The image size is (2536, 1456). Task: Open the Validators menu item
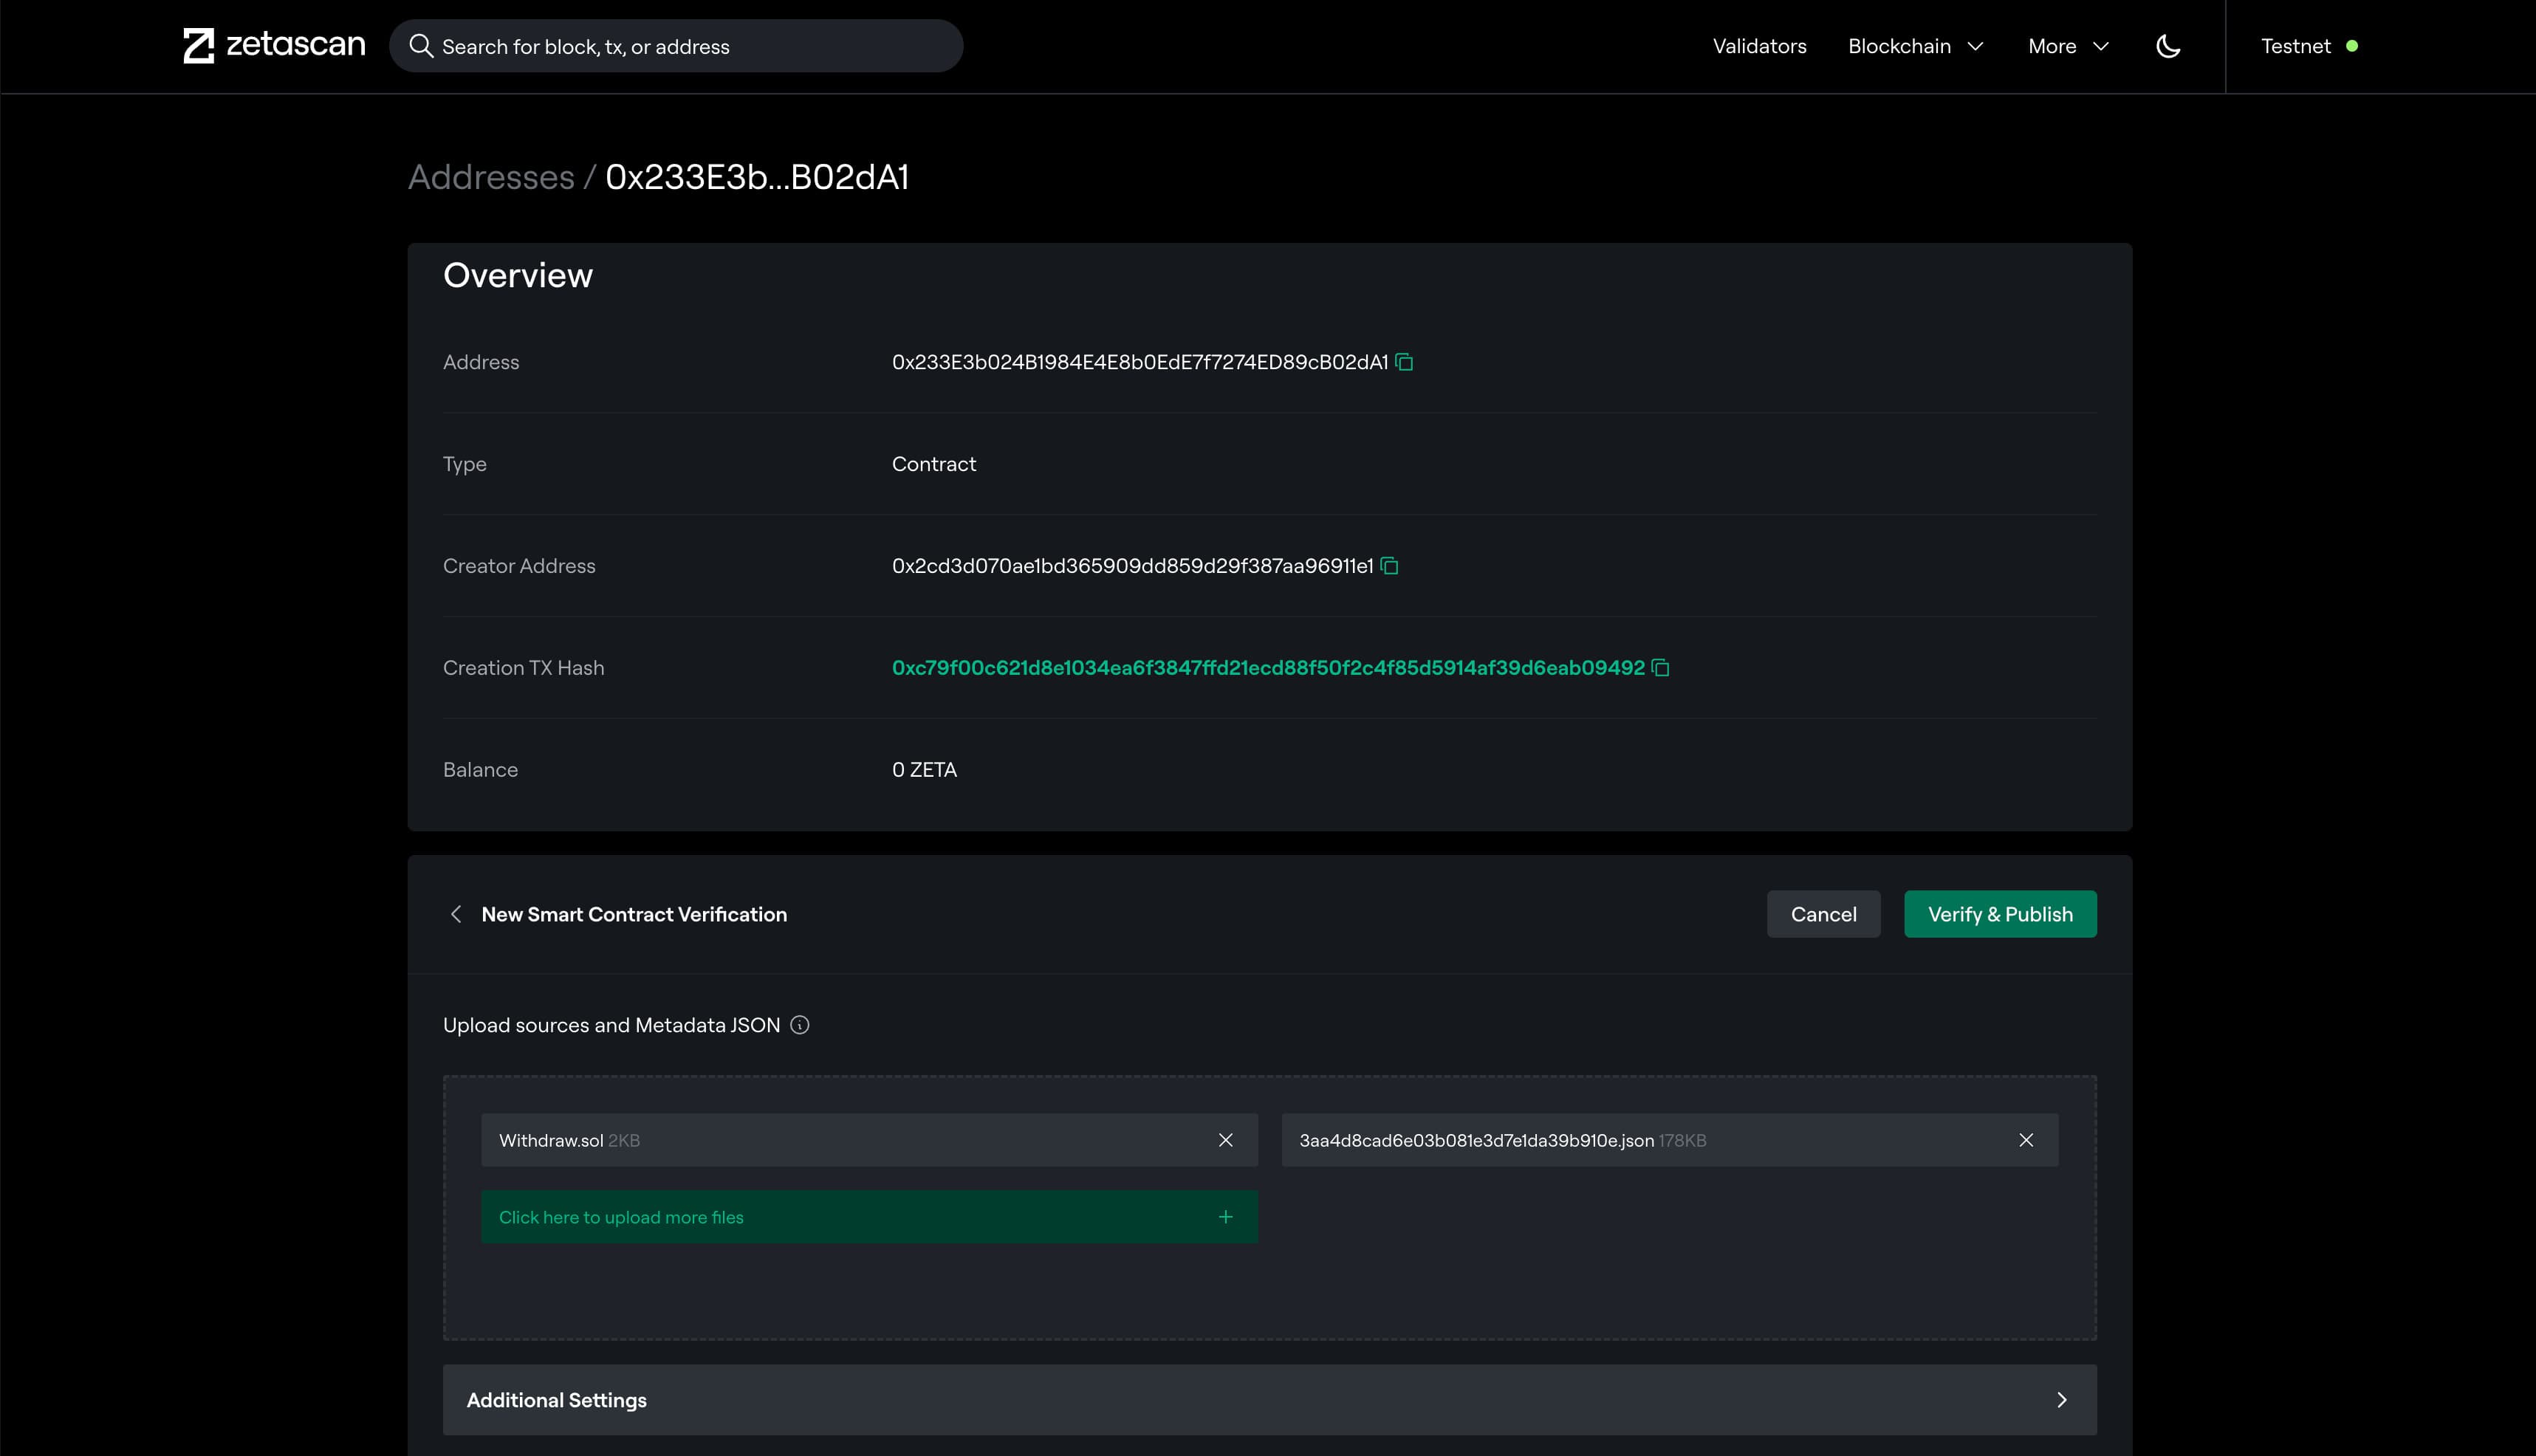[x=1759, y=45]
